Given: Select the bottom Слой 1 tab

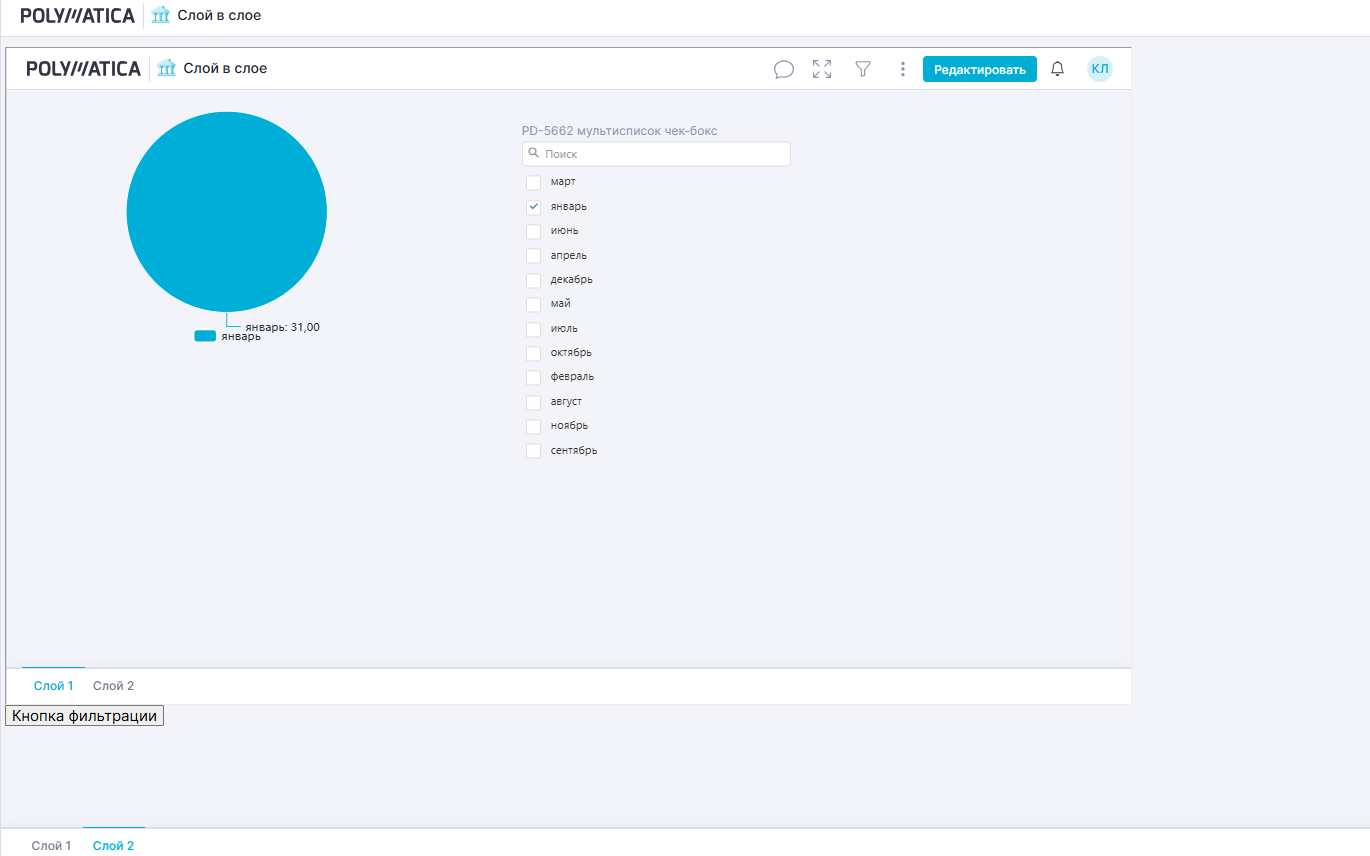Looking at the screenshot, I should (x=51, y=846).
